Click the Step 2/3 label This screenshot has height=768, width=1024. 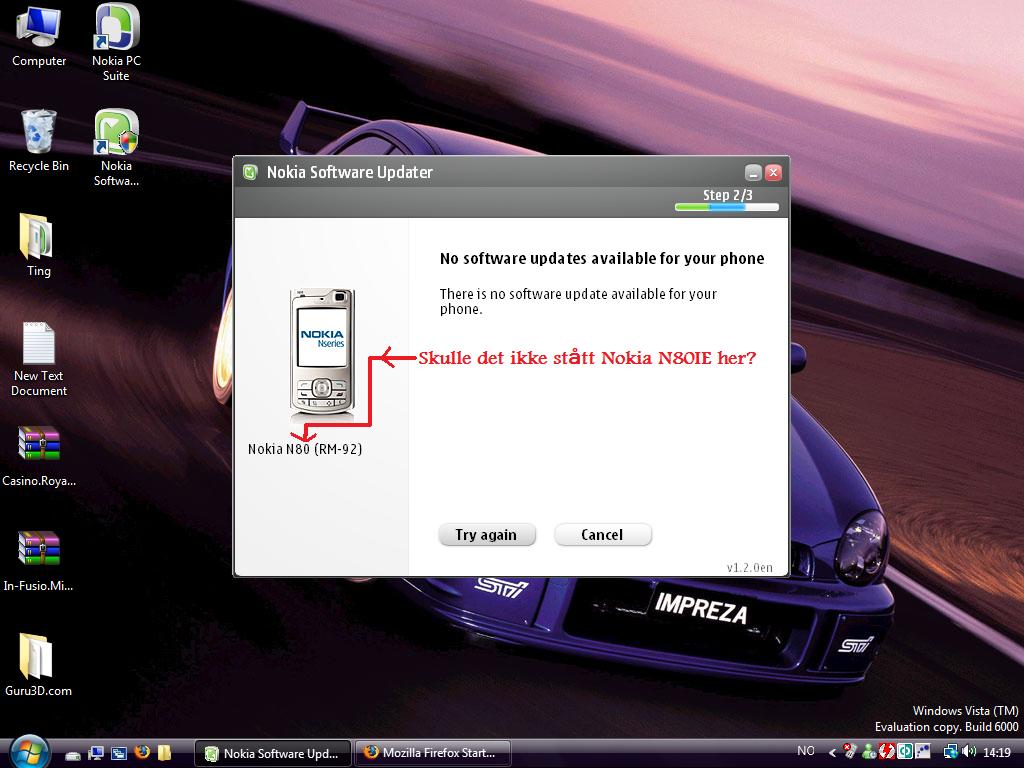point(728,195)
